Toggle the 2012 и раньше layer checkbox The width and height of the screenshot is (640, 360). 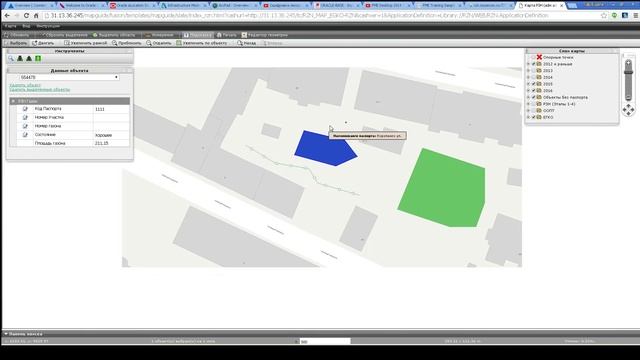point(533,64)
